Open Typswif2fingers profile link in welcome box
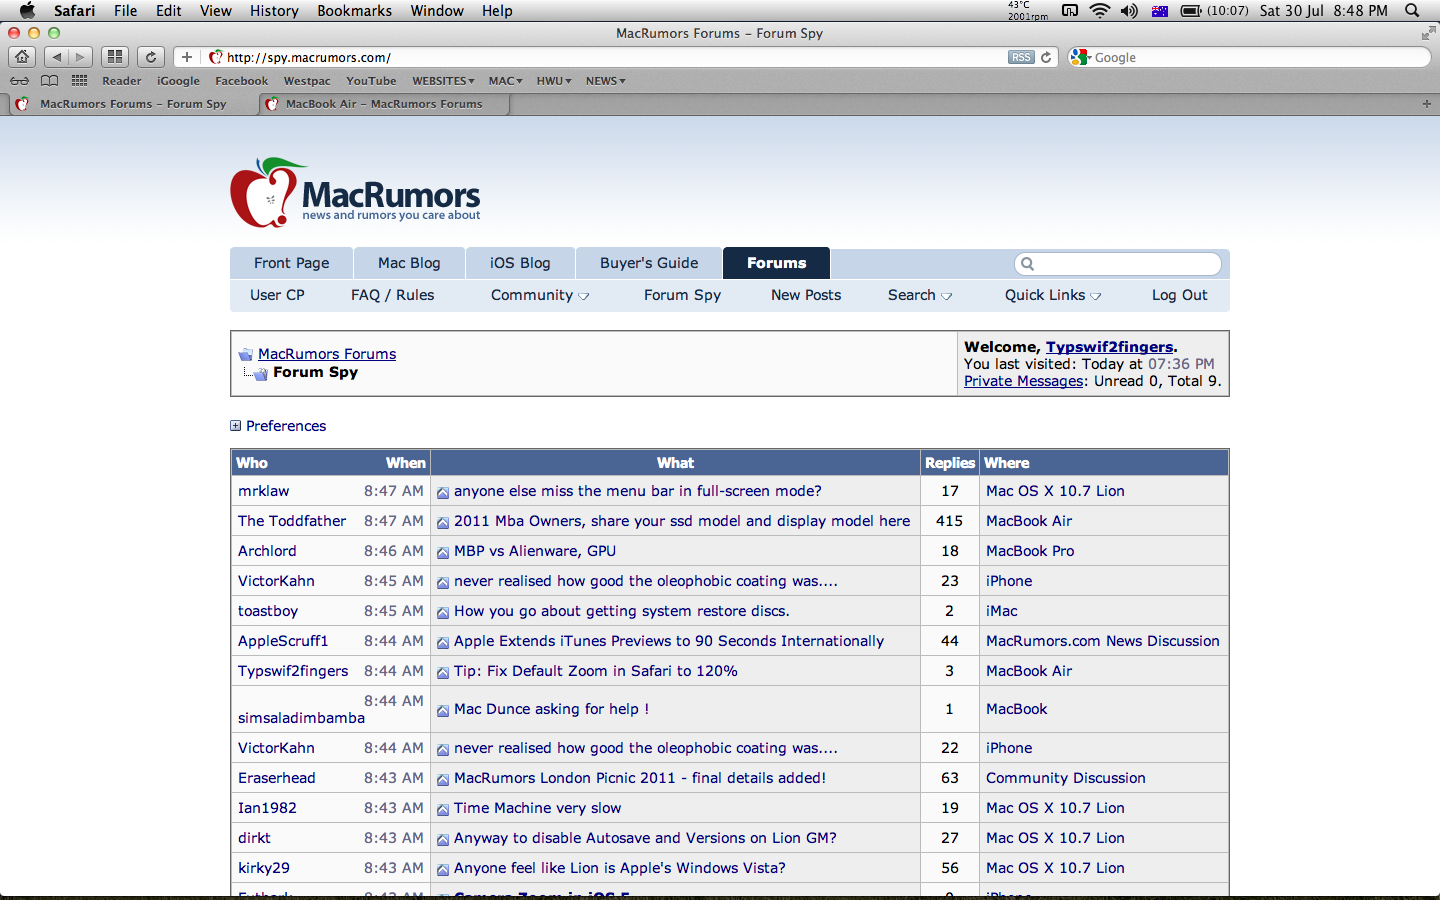 point(1109,347)
